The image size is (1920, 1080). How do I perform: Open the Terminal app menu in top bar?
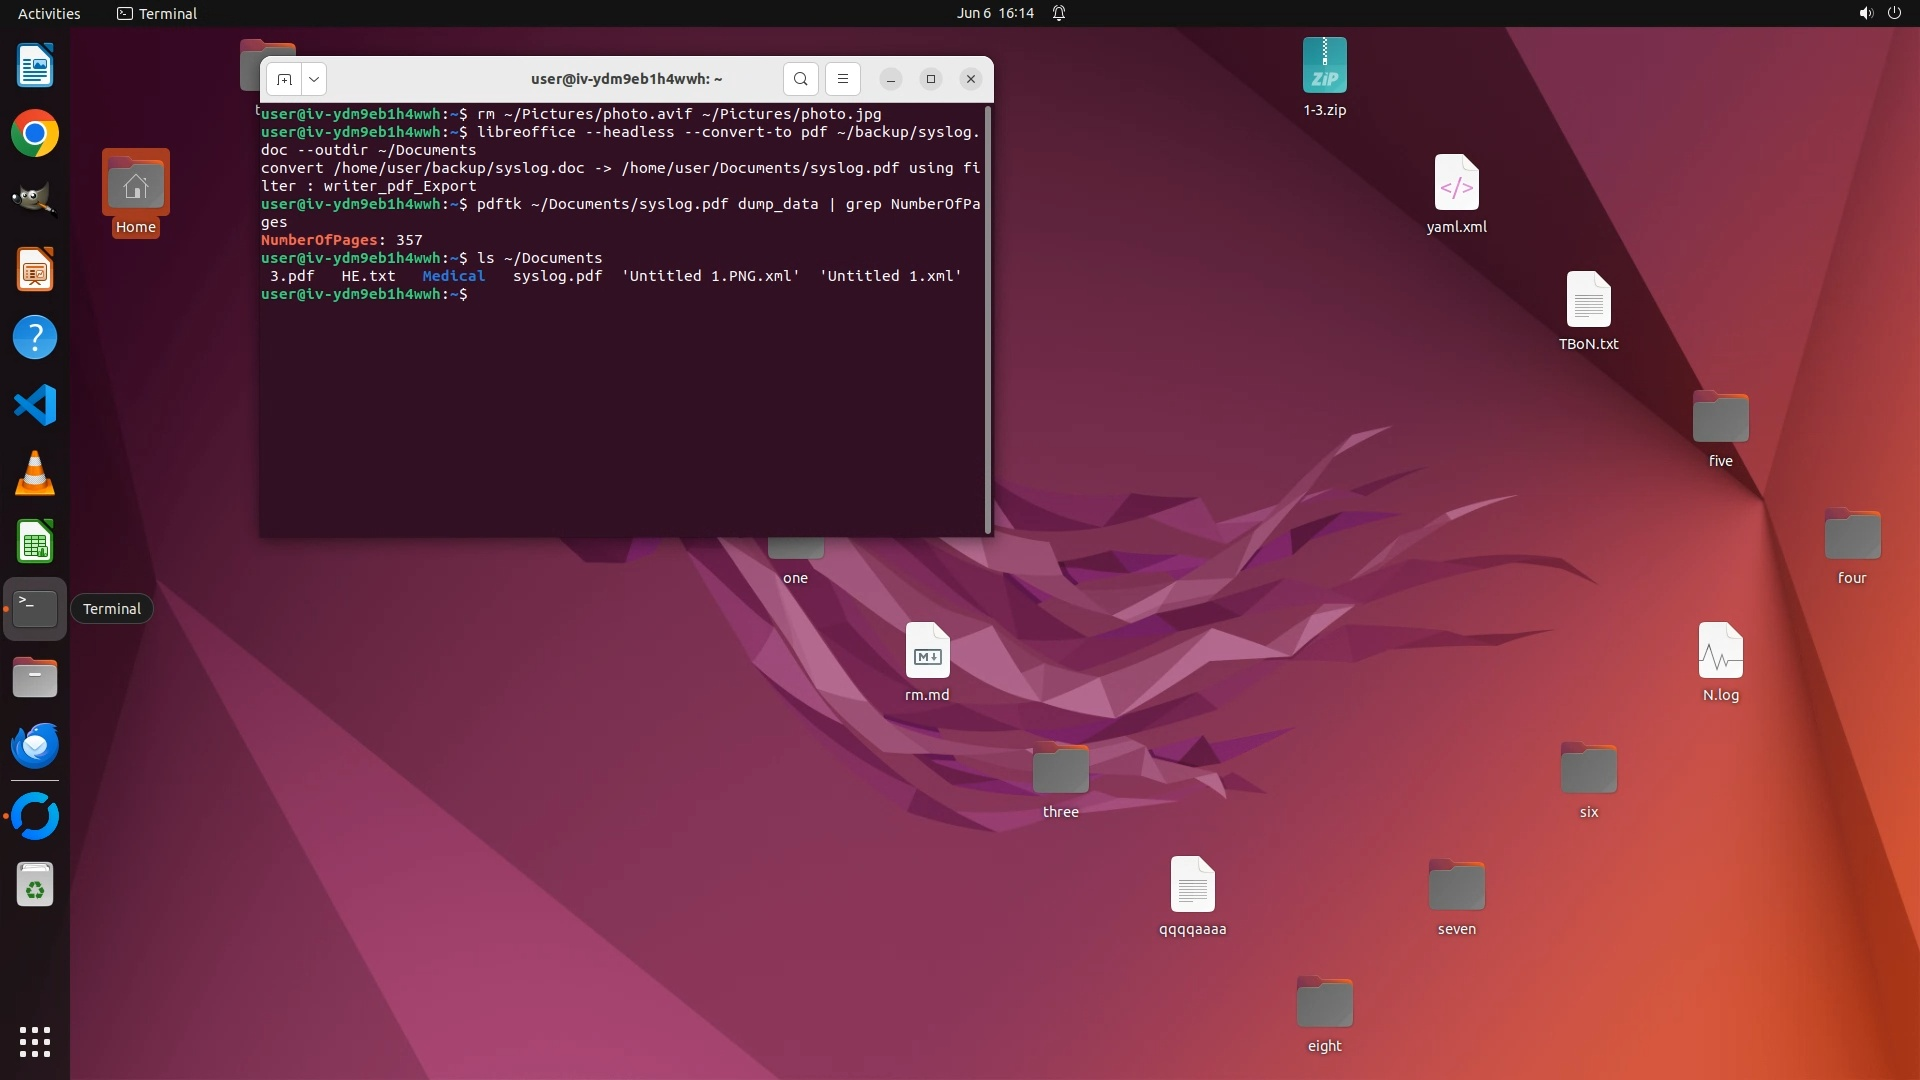coord(157,13)
